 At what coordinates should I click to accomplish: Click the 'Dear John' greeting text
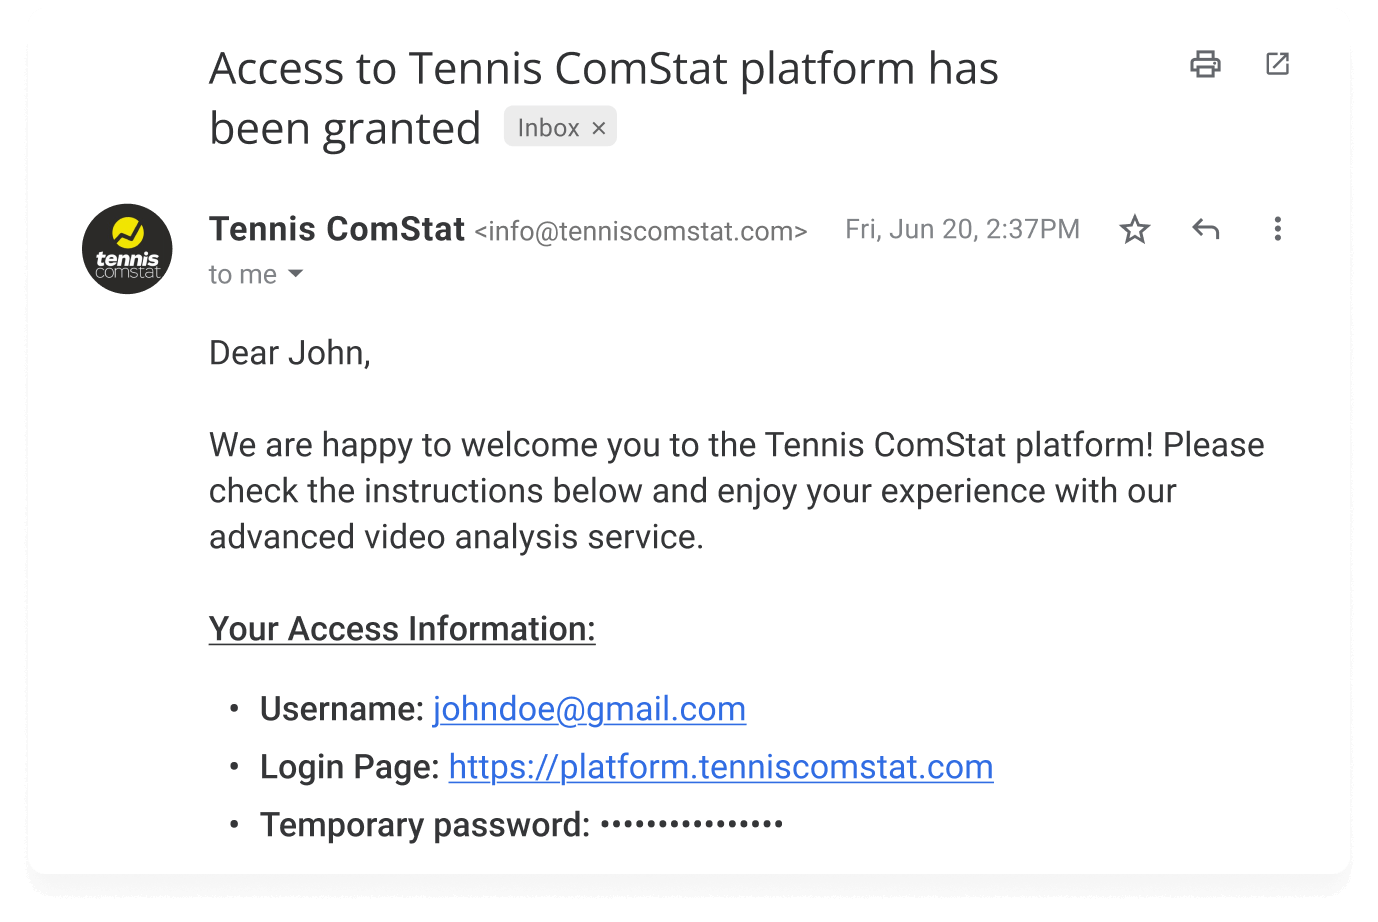290,353
